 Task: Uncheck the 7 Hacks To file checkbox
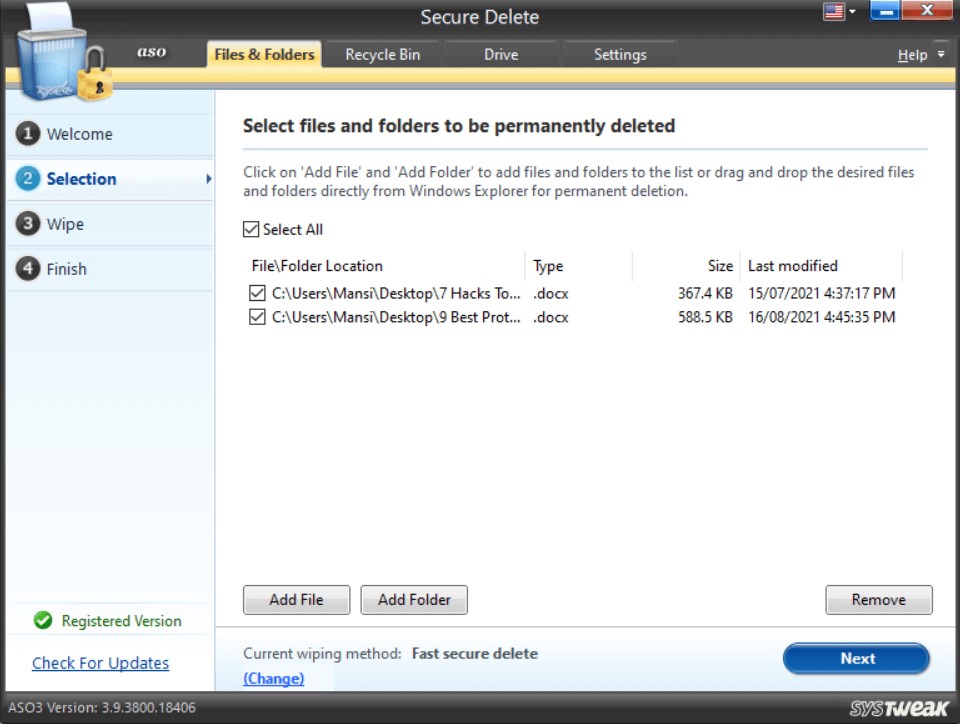coord(258,294)
